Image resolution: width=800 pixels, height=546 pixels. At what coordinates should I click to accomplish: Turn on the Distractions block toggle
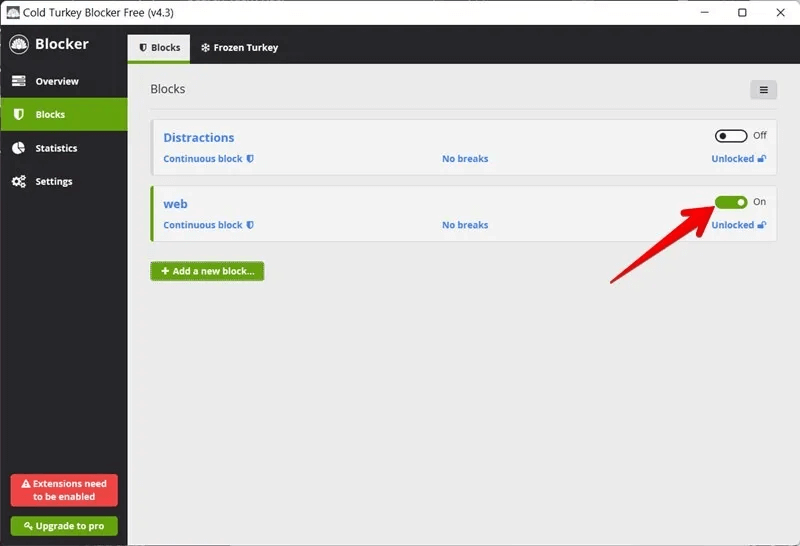(x=731, y=136)
